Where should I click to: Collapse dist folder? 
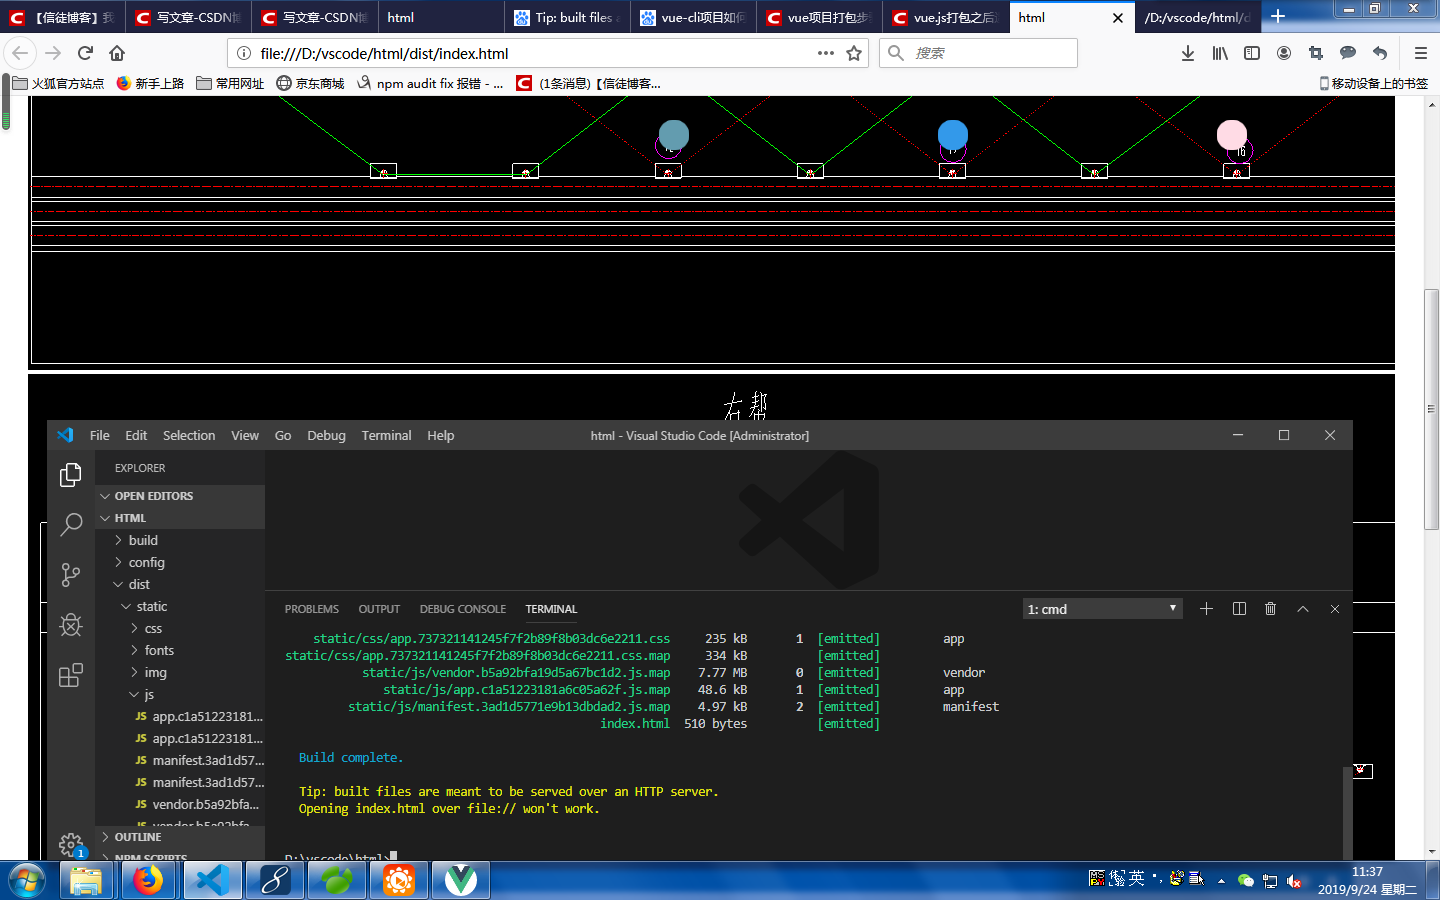click(180, 584)
